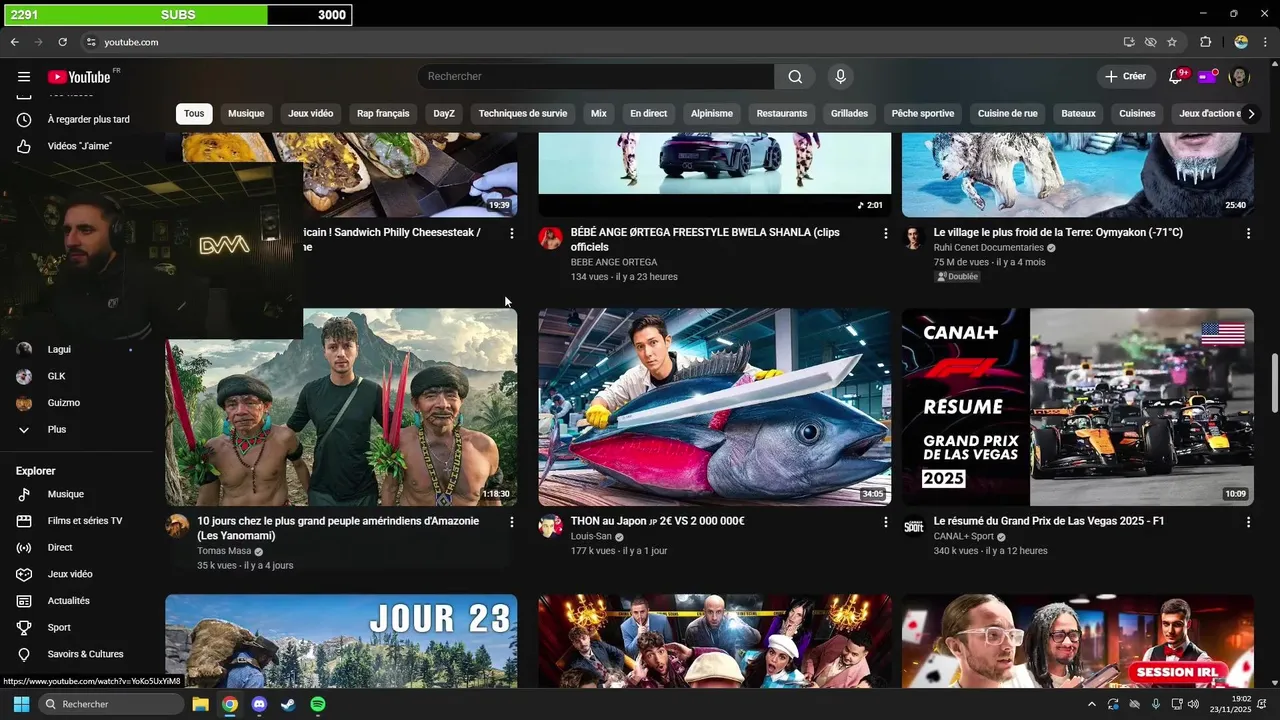The image size is (1280, 720).
Task: Open the video title 'THON au Japon'
Action: click(x=657, y=521)
